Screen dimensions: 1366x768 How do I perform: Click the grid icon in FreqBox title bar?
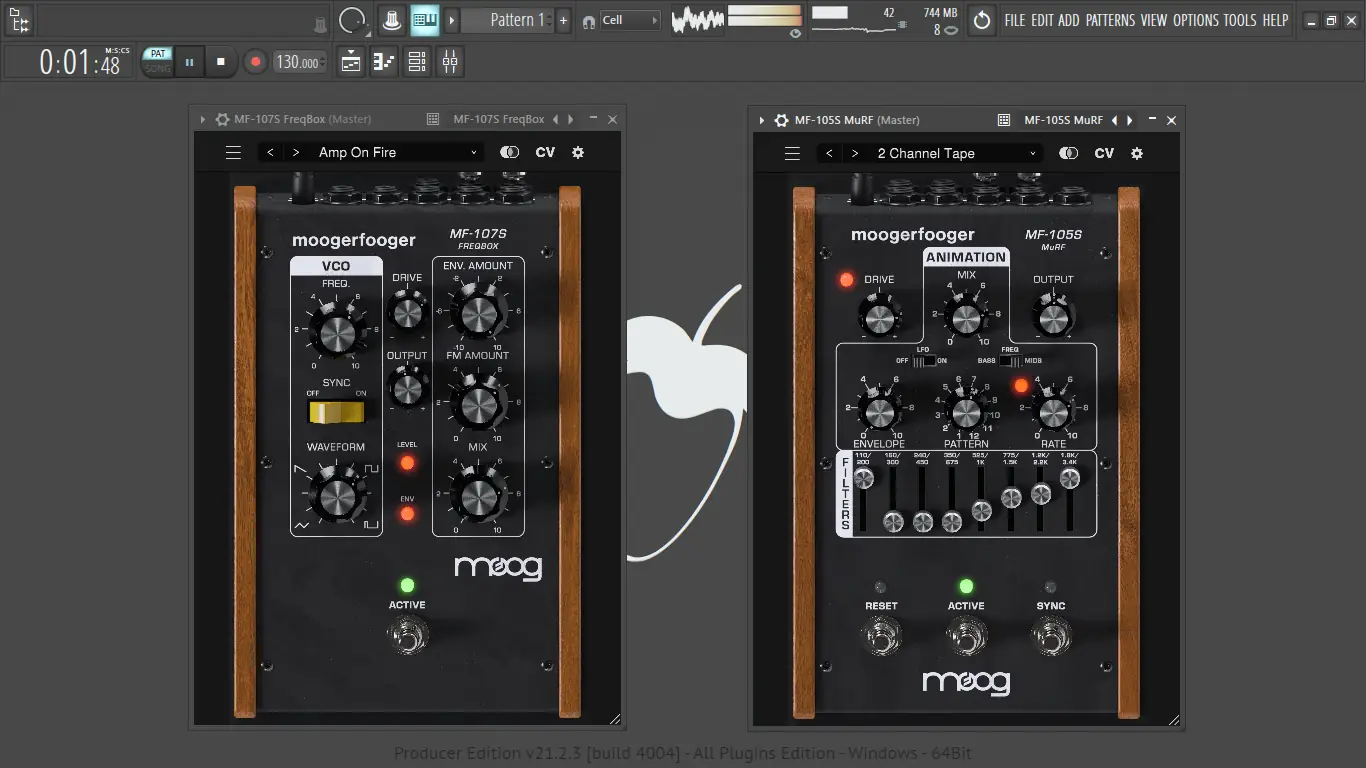(x=433, y=120)
